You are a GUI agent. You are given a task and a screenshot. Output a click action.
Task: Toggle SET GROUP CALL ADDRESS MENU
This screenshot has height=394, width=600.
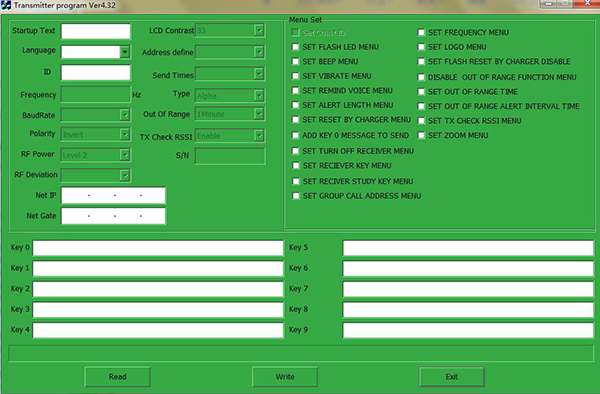click(296, 196)
